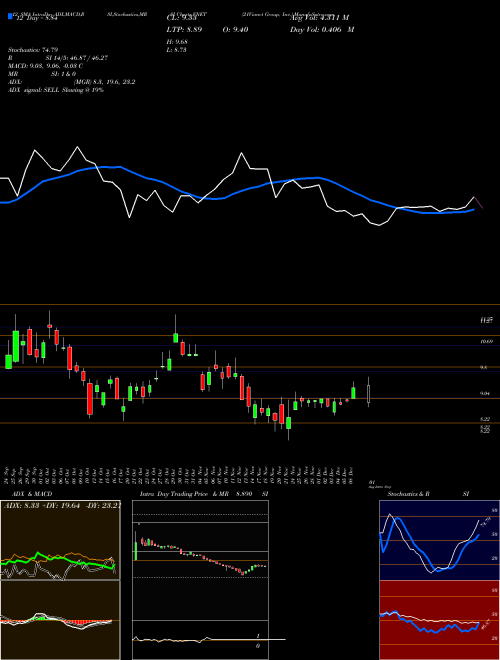Click the 'Stochastics: 74.79' readout
The height and width of the screenshot is (660, 500).
tap(33, 49)
